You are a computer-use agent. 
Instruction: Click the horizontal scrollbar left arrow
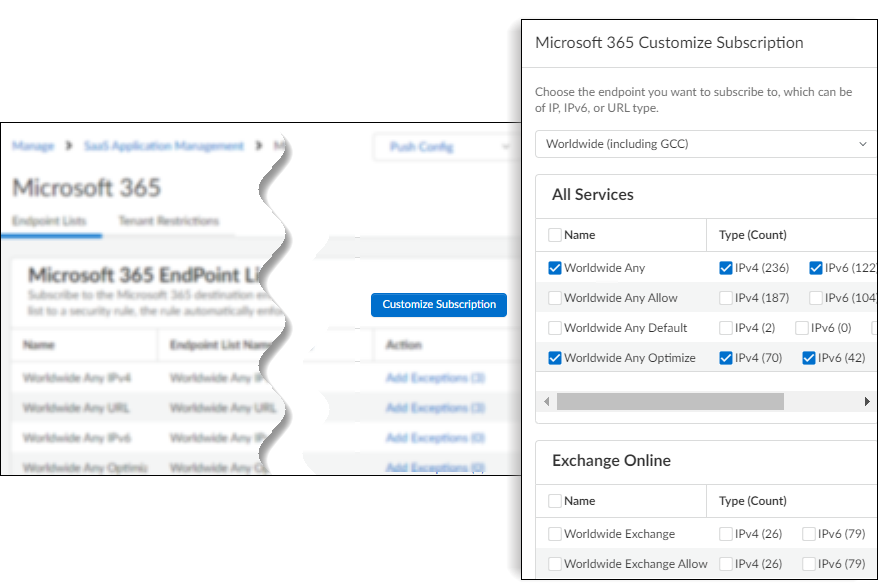coord(546,402)
